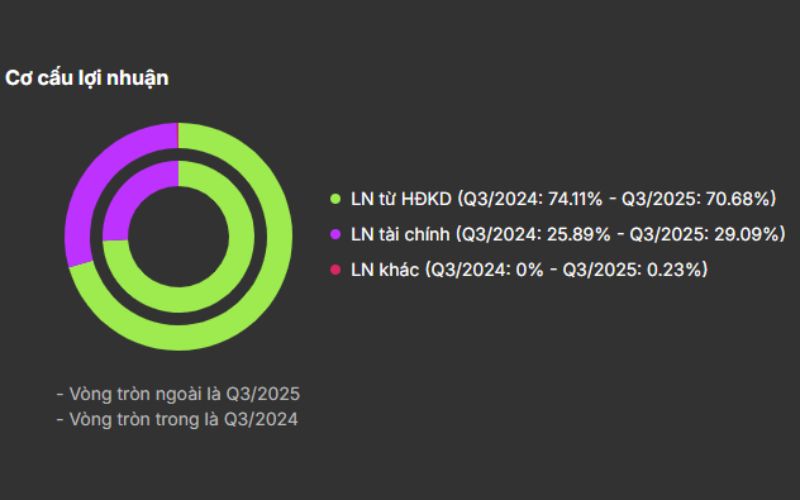Click the 0.23% value in the legend

(x=674, y=269)
